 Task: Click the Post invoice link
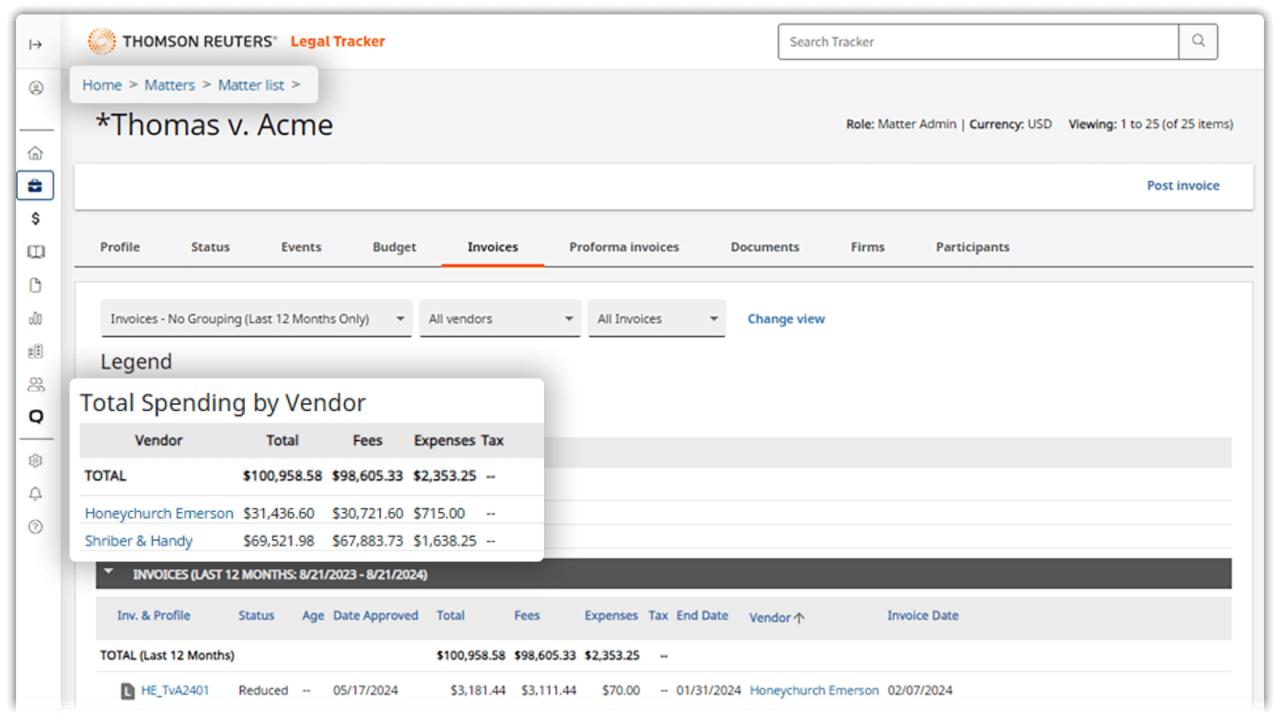pyautogui.click(x=1183, y=185)
